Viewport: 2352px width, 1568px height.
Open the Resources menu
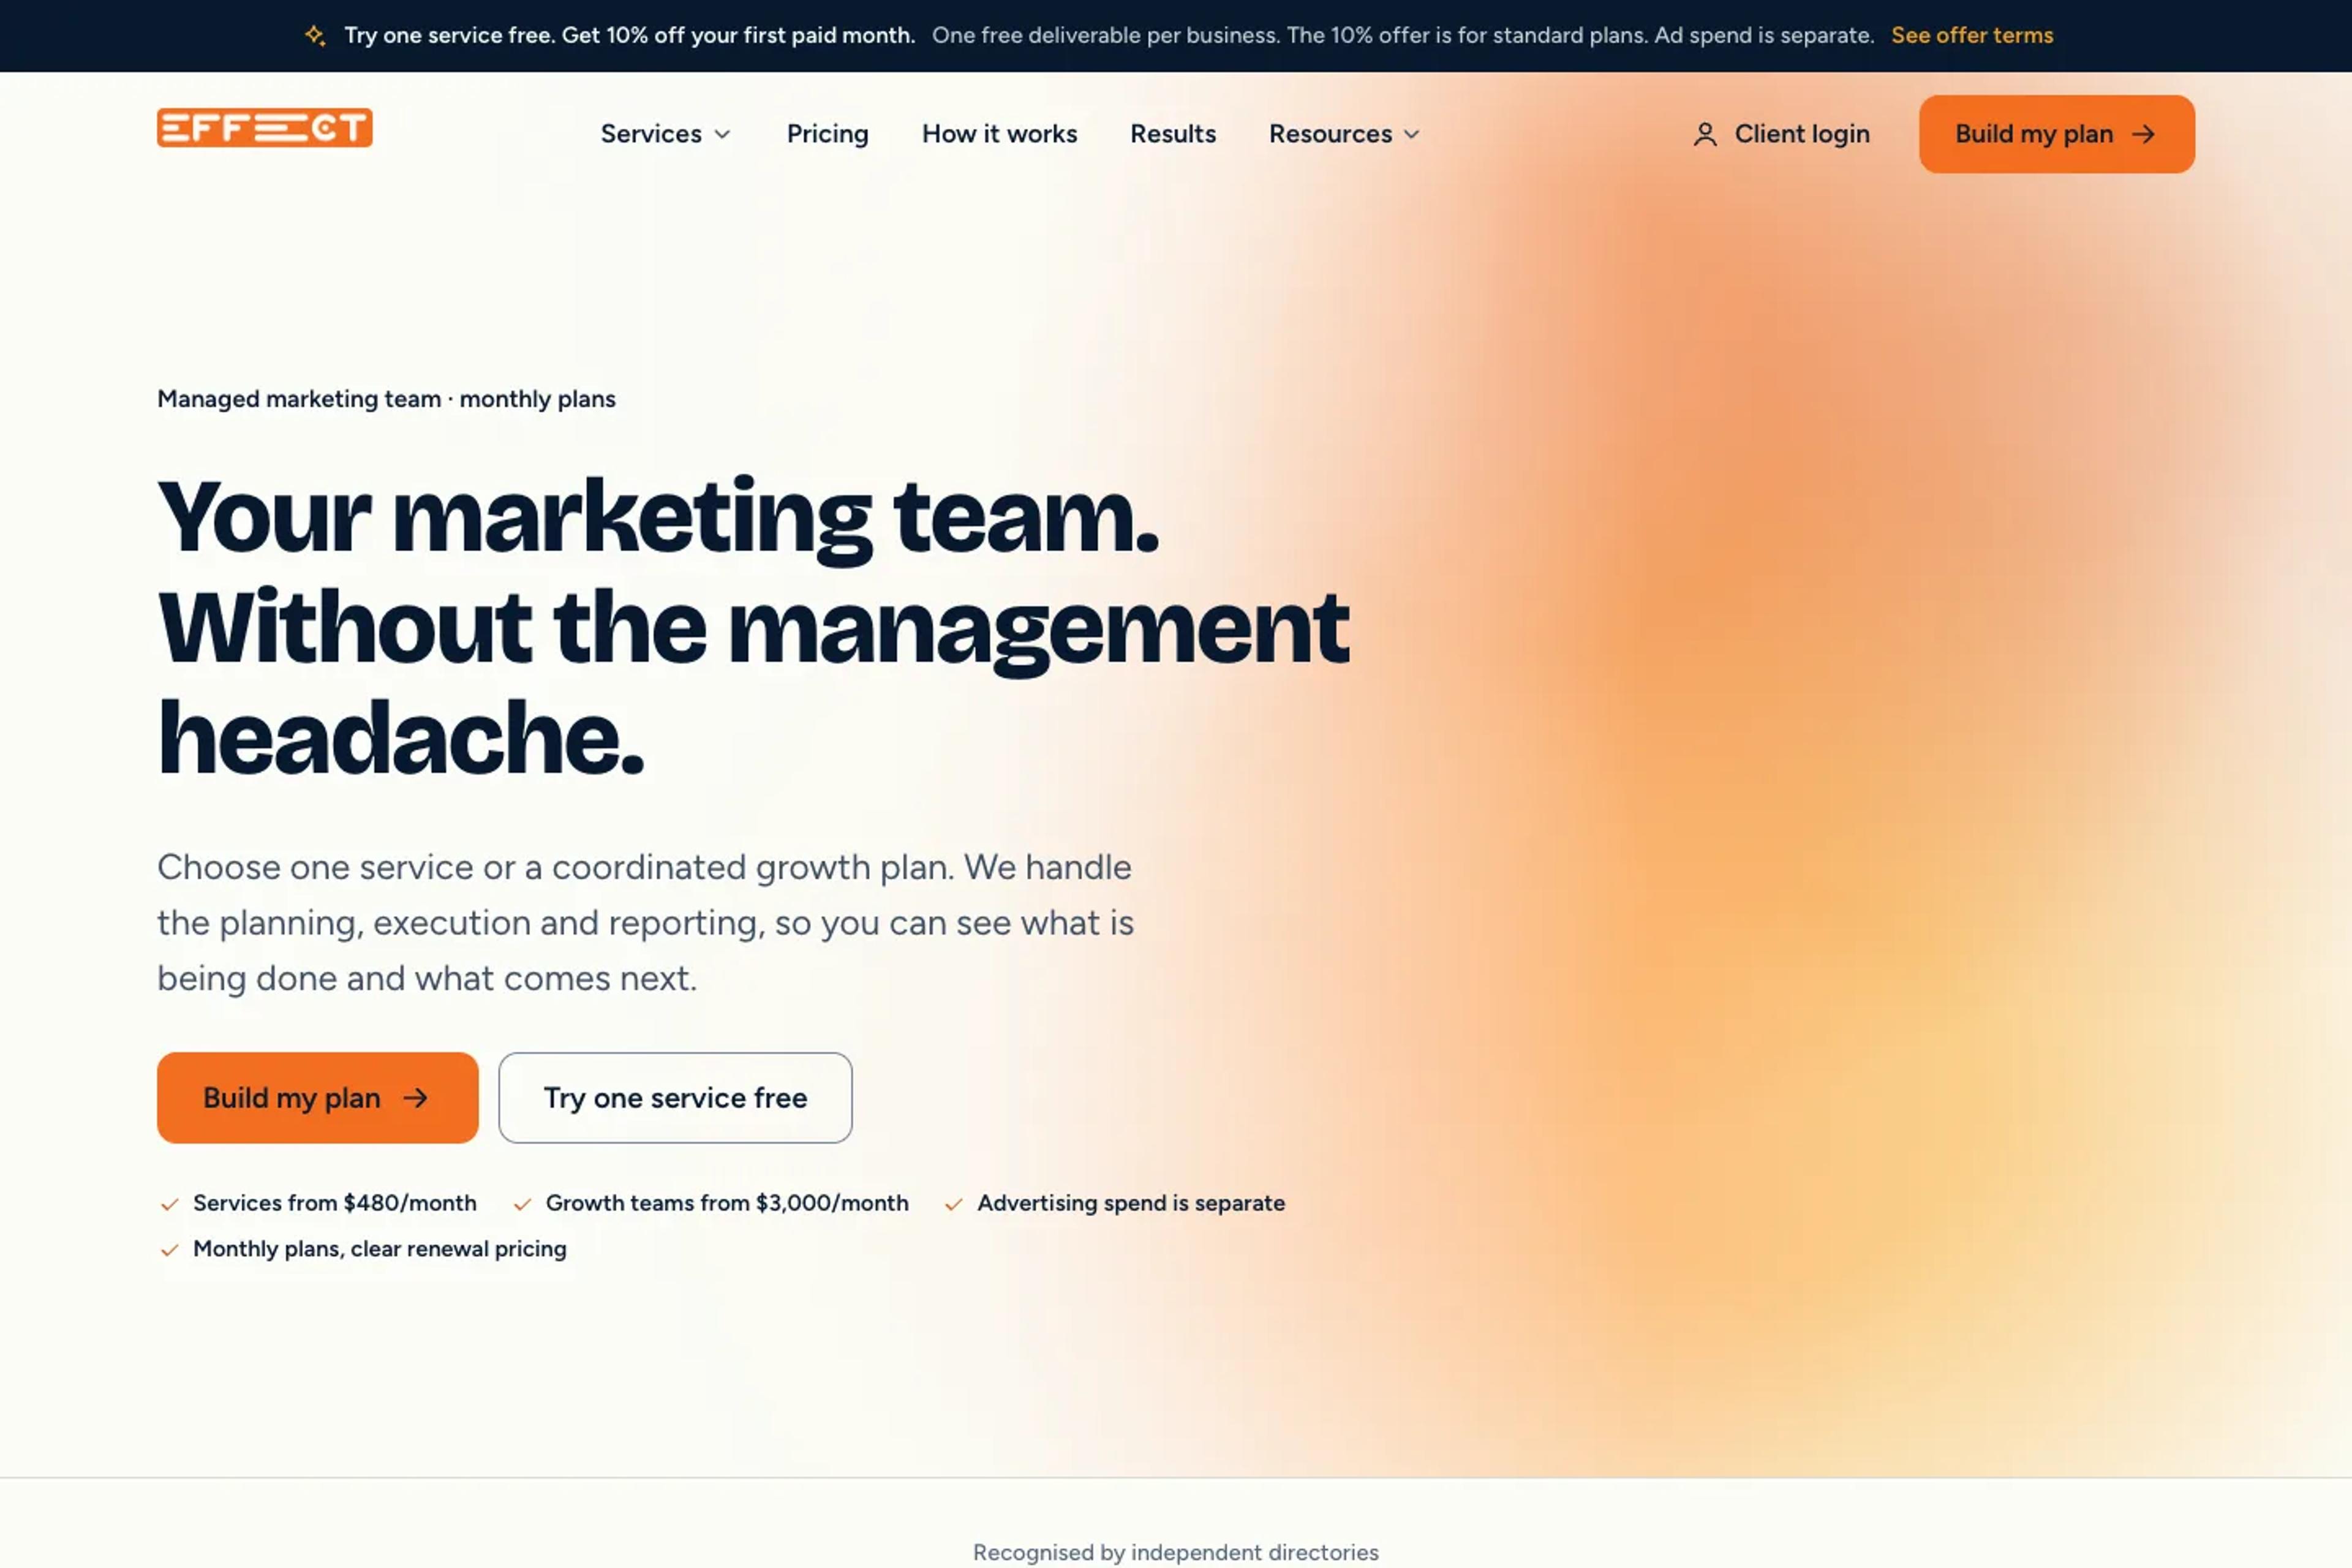(1345, 134)
